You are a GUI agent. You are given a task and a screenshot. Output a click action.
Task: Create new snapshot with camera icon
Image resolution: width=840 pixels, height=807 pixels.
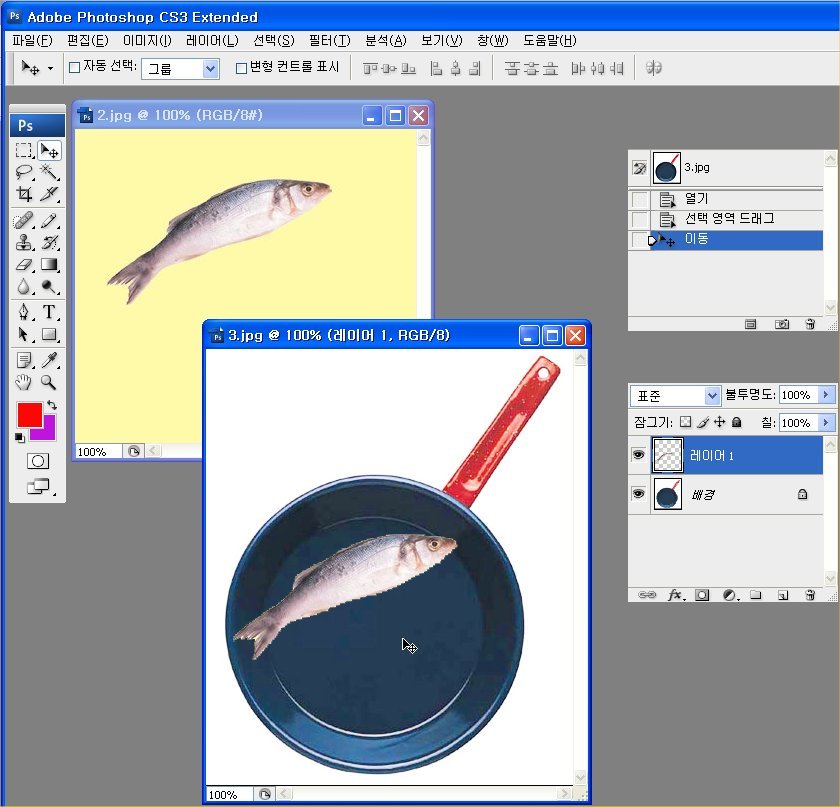[x=782, y=324]
